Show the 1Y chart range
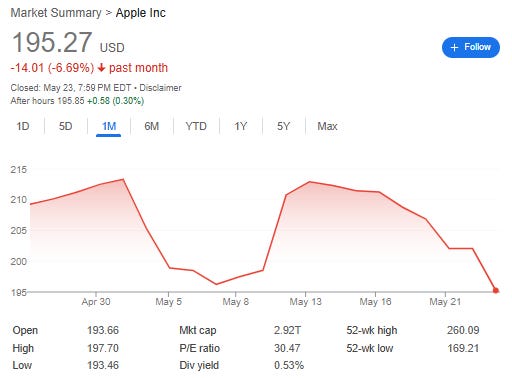512x378 pixels. coord(241,126)
